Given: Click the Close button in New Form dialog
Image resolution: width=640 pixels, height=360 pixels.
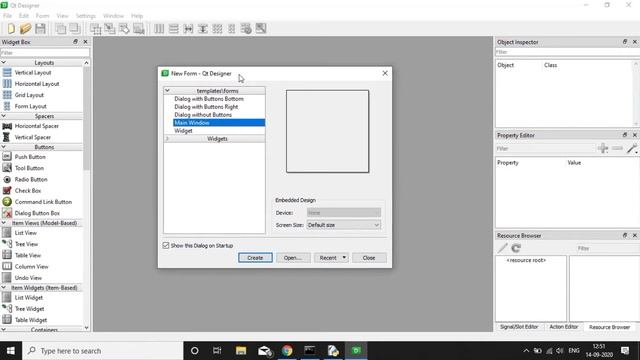Looking at the screenshot, I should coord(369,258).
